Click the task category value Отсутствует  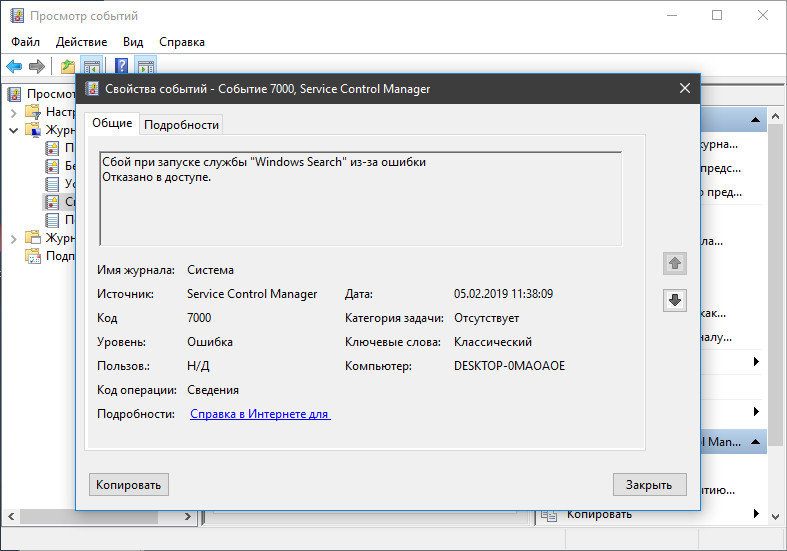click(486, 318)
